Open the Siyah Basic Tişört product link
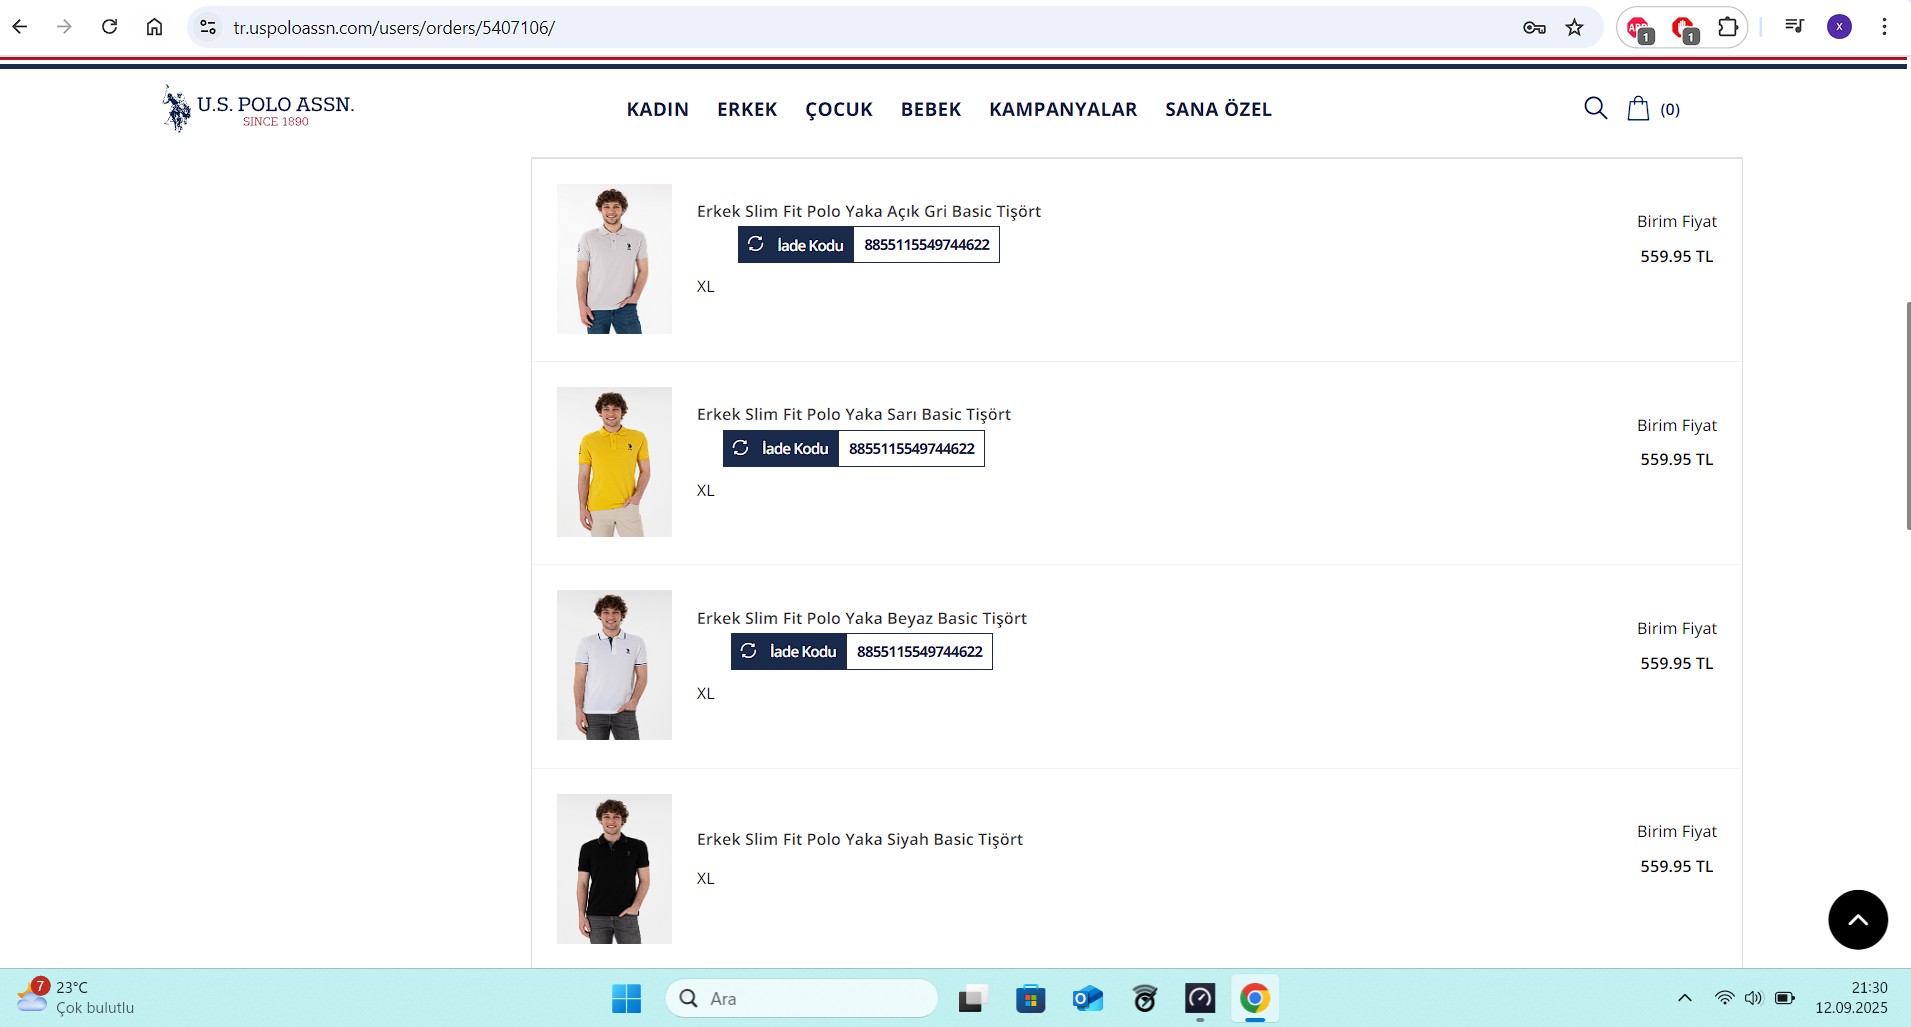The image size is (1911, 1027). point(859,839)
